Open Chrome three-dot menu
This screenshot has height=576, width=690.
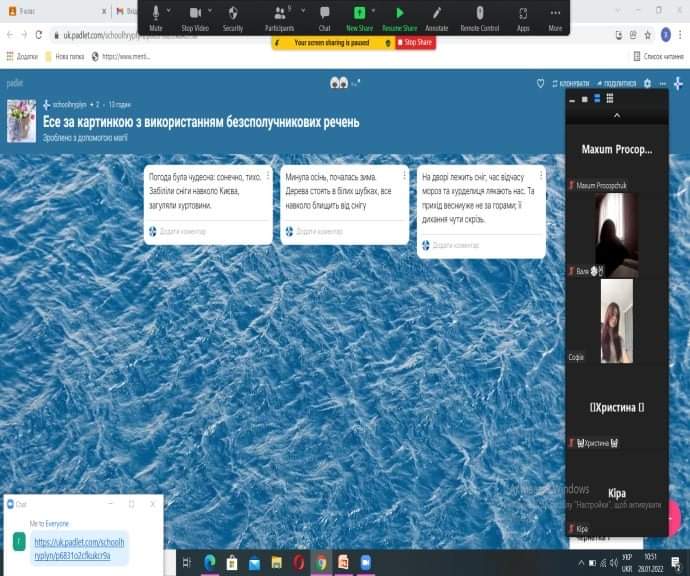[x=680, y=35]
